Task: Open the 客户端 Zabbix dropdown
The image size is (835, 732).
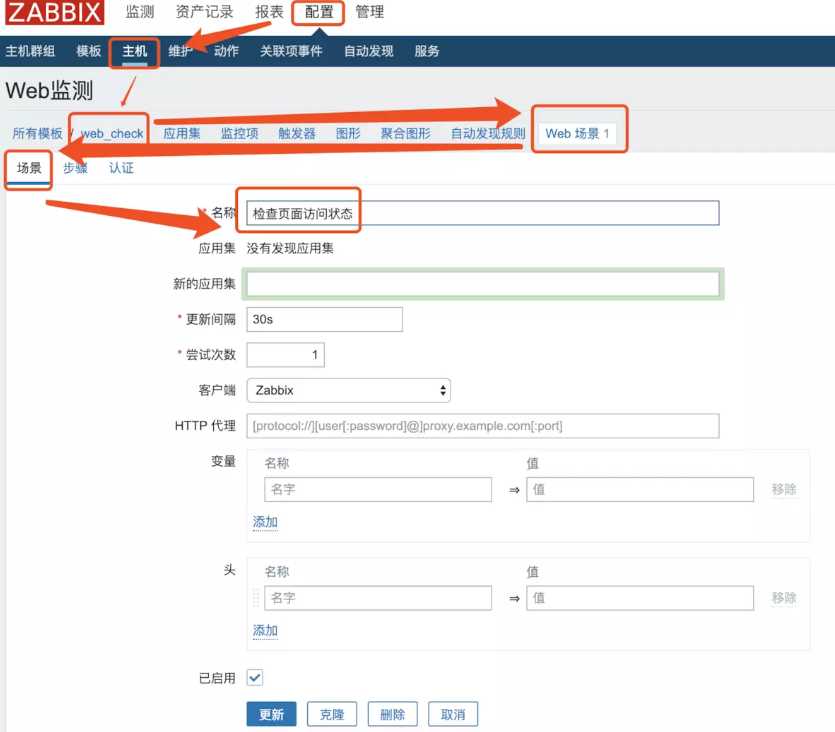Action: coord(348,390)
